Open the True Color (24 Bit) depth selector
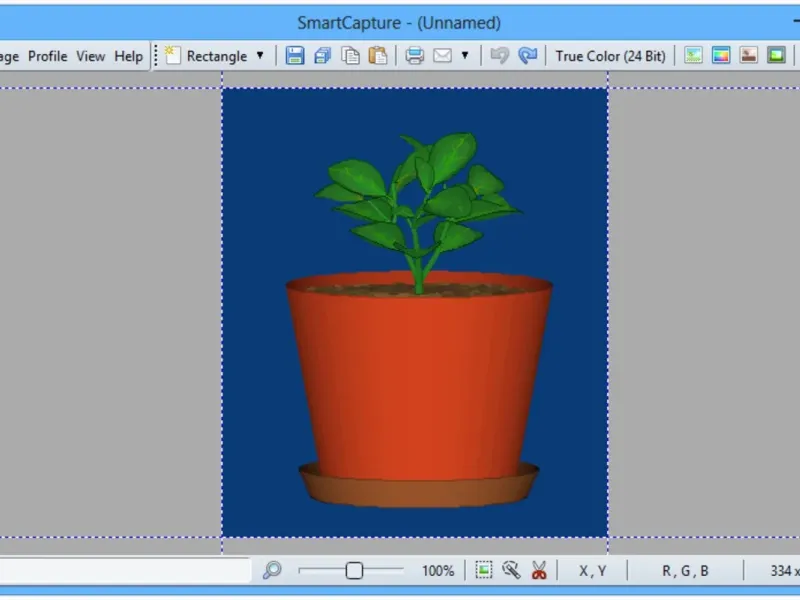The image size is (800, 600). 610,56
